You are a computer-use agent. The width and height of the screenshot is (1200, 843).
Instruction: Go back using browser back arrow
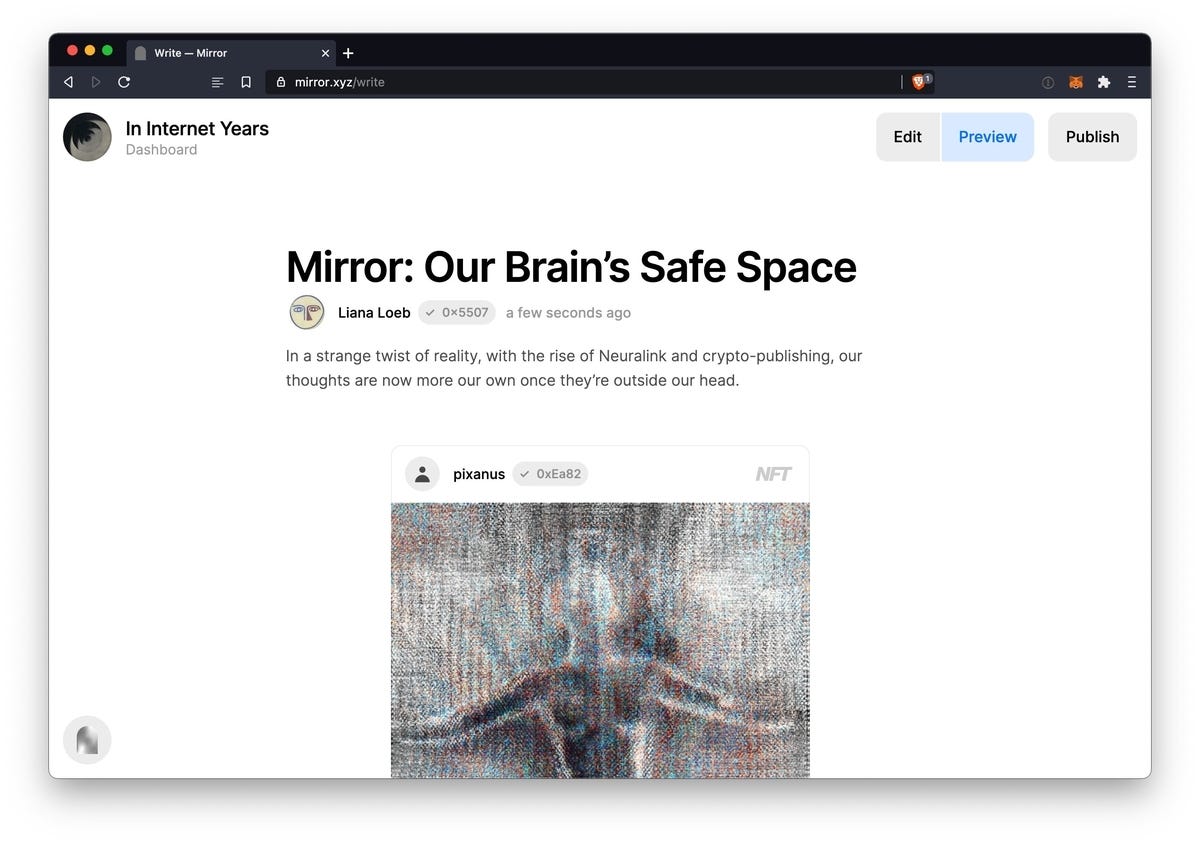[68, 82]
